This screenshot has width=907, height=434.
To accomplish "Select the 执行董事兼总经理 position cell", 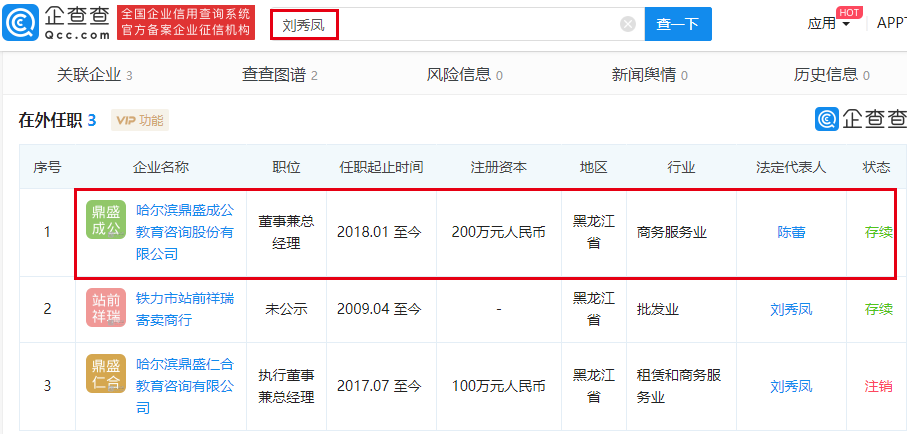I will [x=286, y=386].
